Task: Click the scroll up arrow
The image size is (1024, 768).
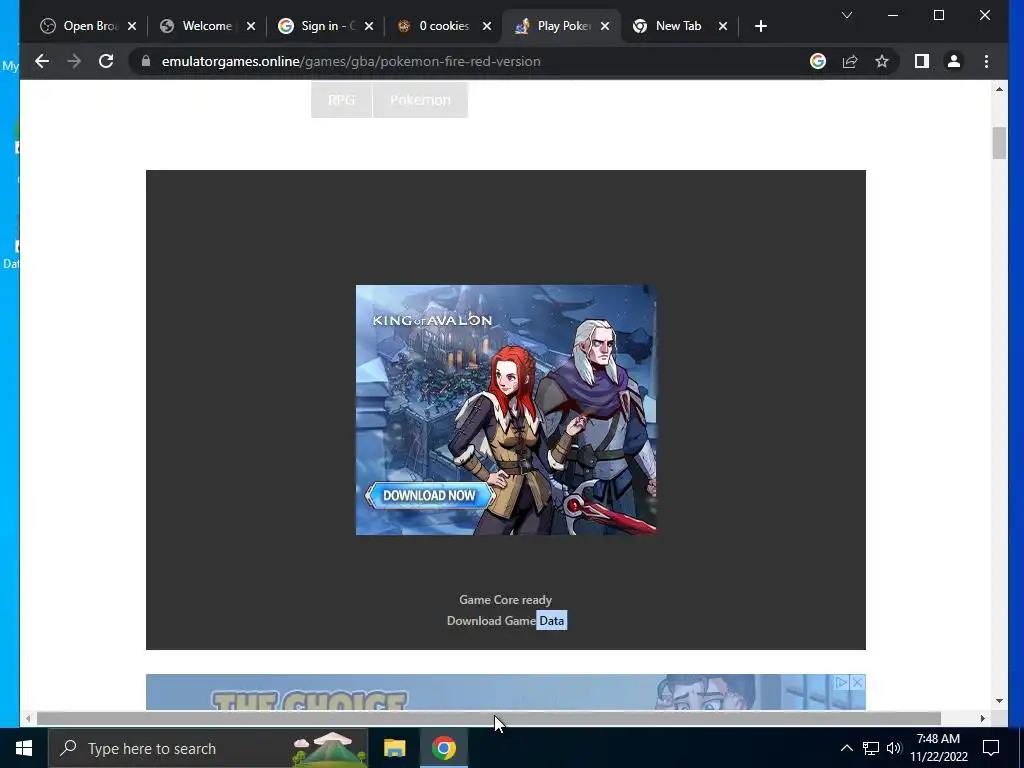Action: coord(999,89)
